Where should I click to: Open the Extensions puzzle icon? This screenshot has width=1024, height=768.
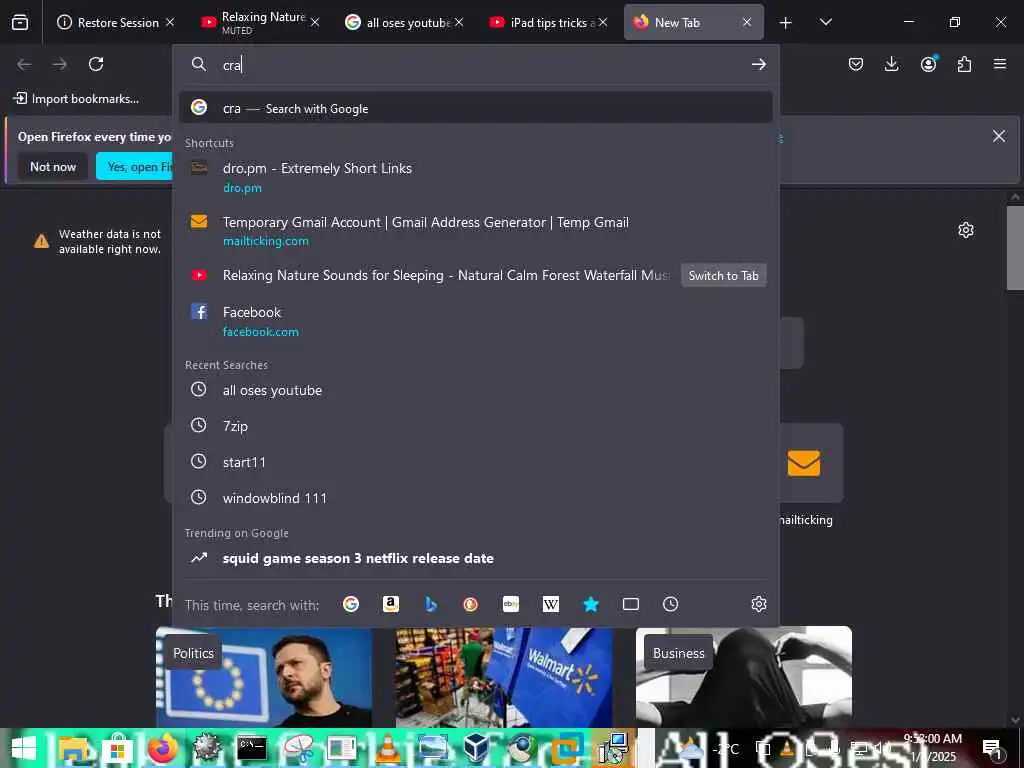click(964, 64)
